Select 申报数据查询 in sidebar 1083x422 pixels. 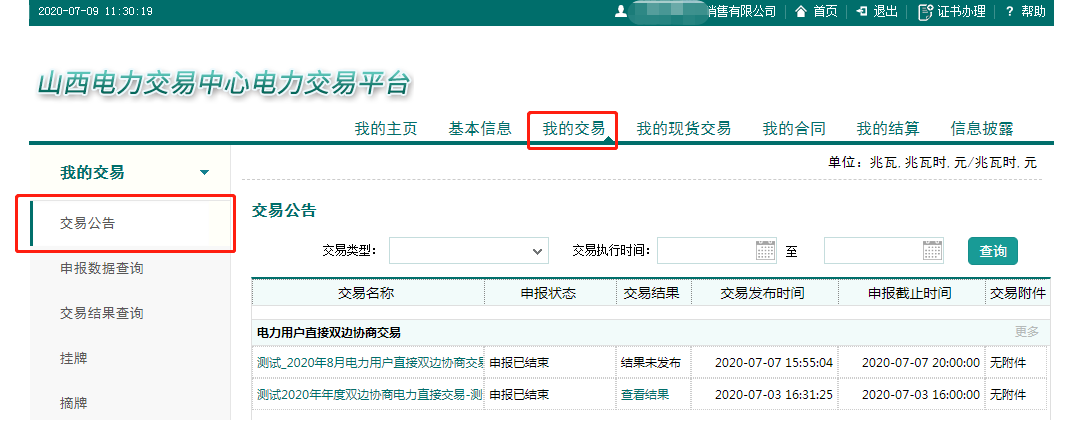pyautogui.click(x=101, y=268)
